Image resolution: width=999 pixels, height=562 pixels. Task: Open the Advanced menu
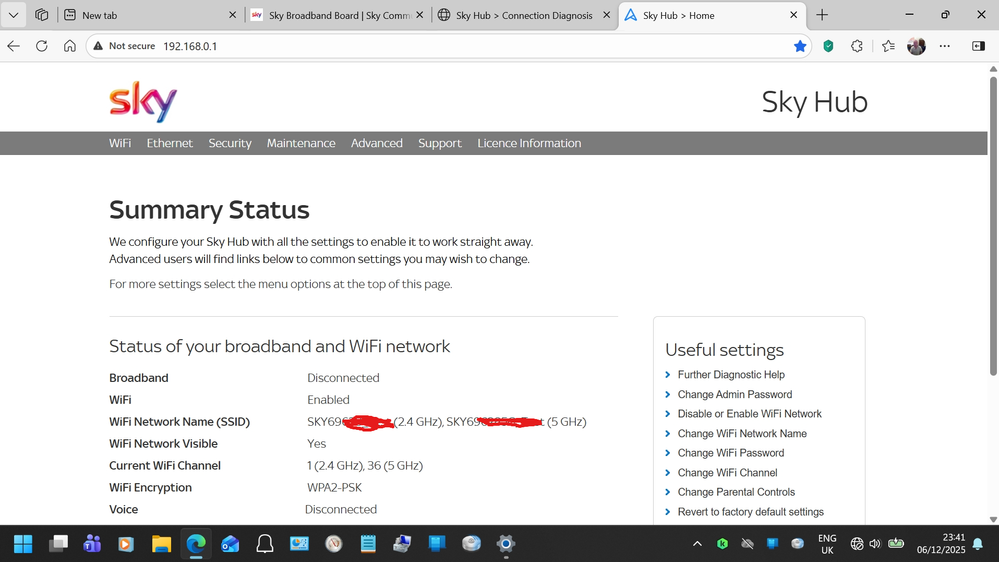point(377,143)
